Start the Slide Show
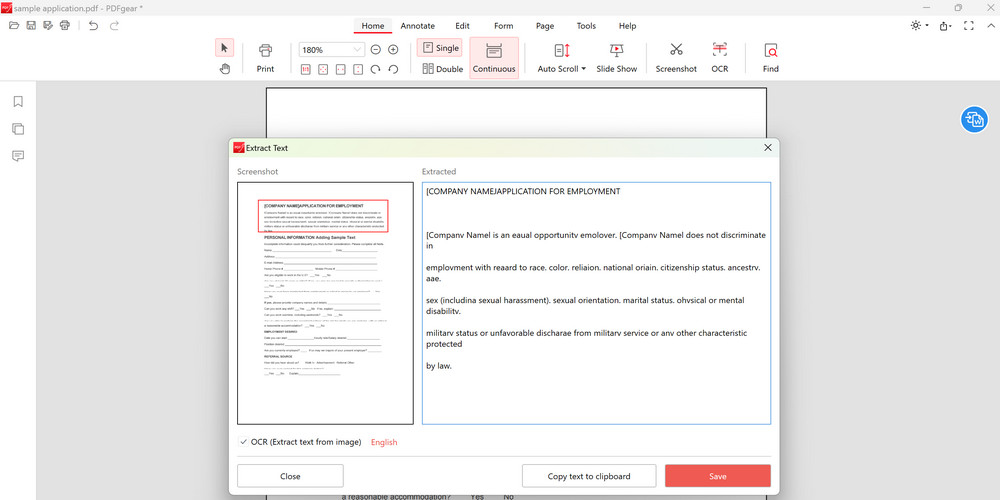The width and height of the screenshot is (1000, 500). pyautogui.click(x=617, y=57)
